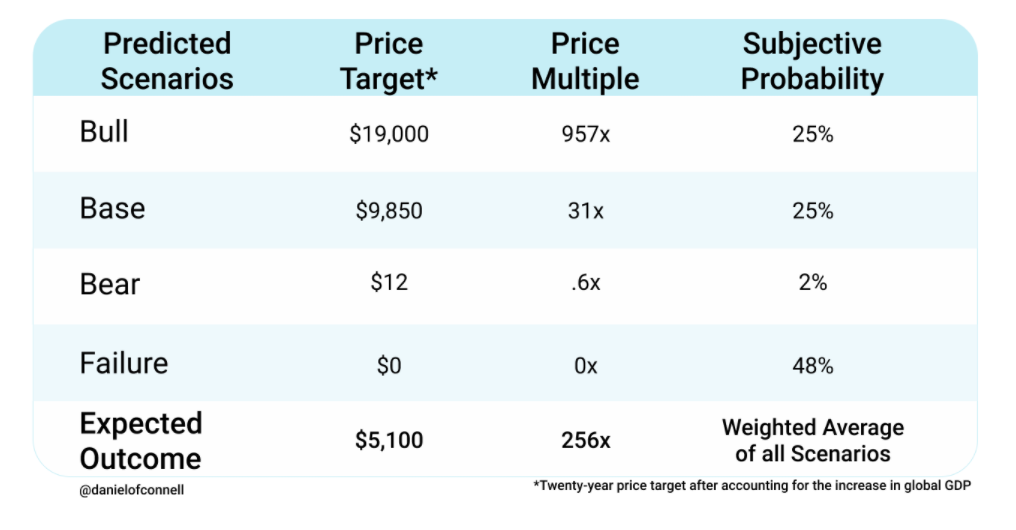Click the Price Target* column header

[x=389, y=61]
